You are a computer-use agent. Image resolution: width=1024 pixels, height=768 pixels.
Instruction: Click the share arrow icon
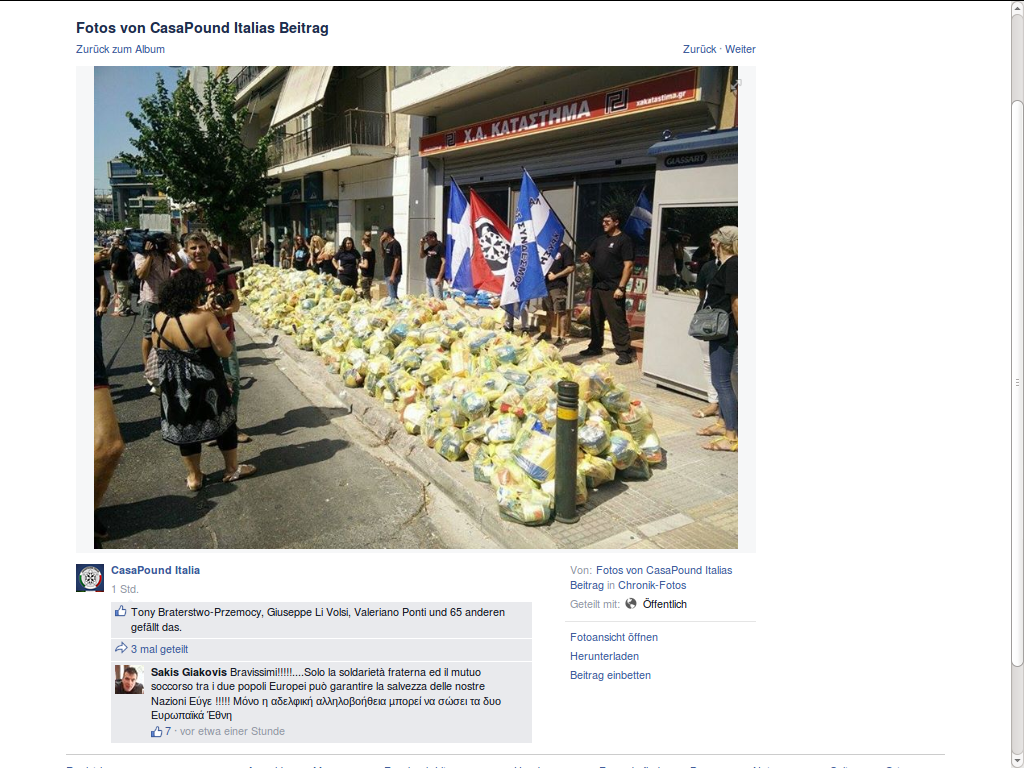click(121, 648)
